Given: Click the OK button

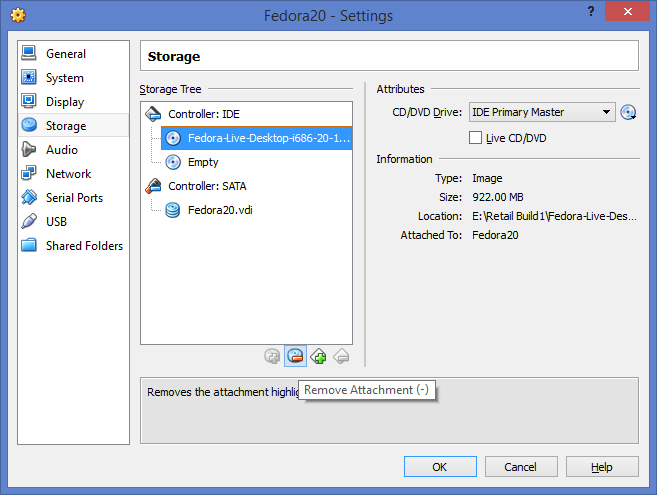Looking at the screenshot, I should [x=440, y=466].
